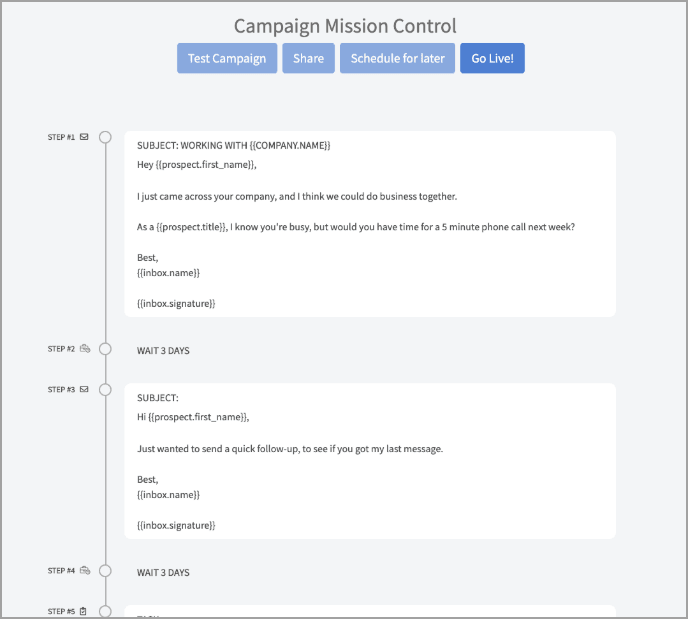688x619 pixels.
Task: Click 'Hey {{prospect.first_name}},' greeting
Action: click(x=197, y=165)
